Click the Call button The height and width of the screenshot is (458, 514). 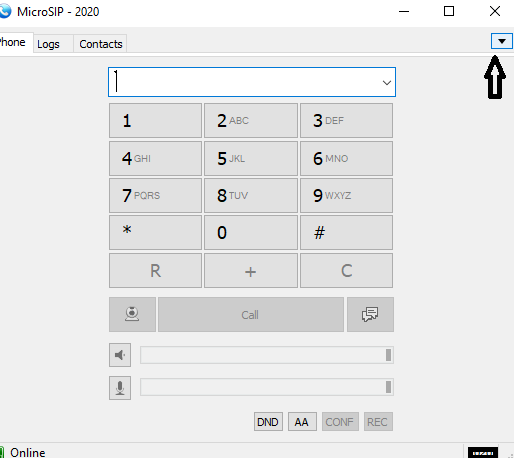251,314
